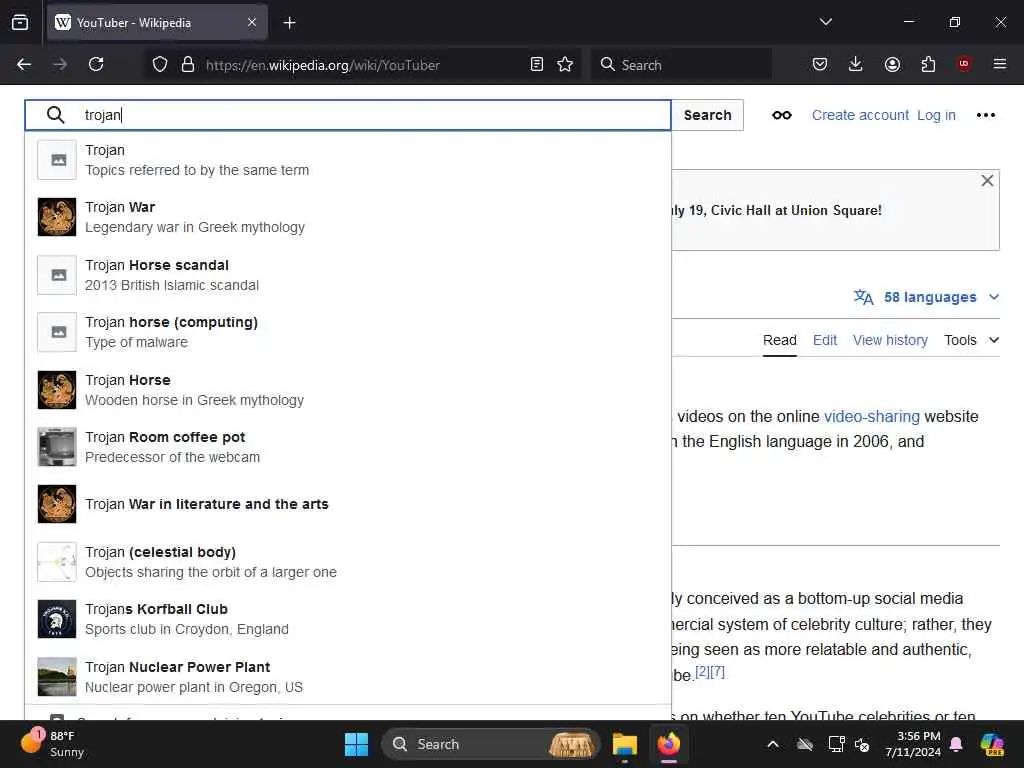Open the weather widget showing 88°F
Viewport: 1024px width, 768px height.
pos(53,744)
